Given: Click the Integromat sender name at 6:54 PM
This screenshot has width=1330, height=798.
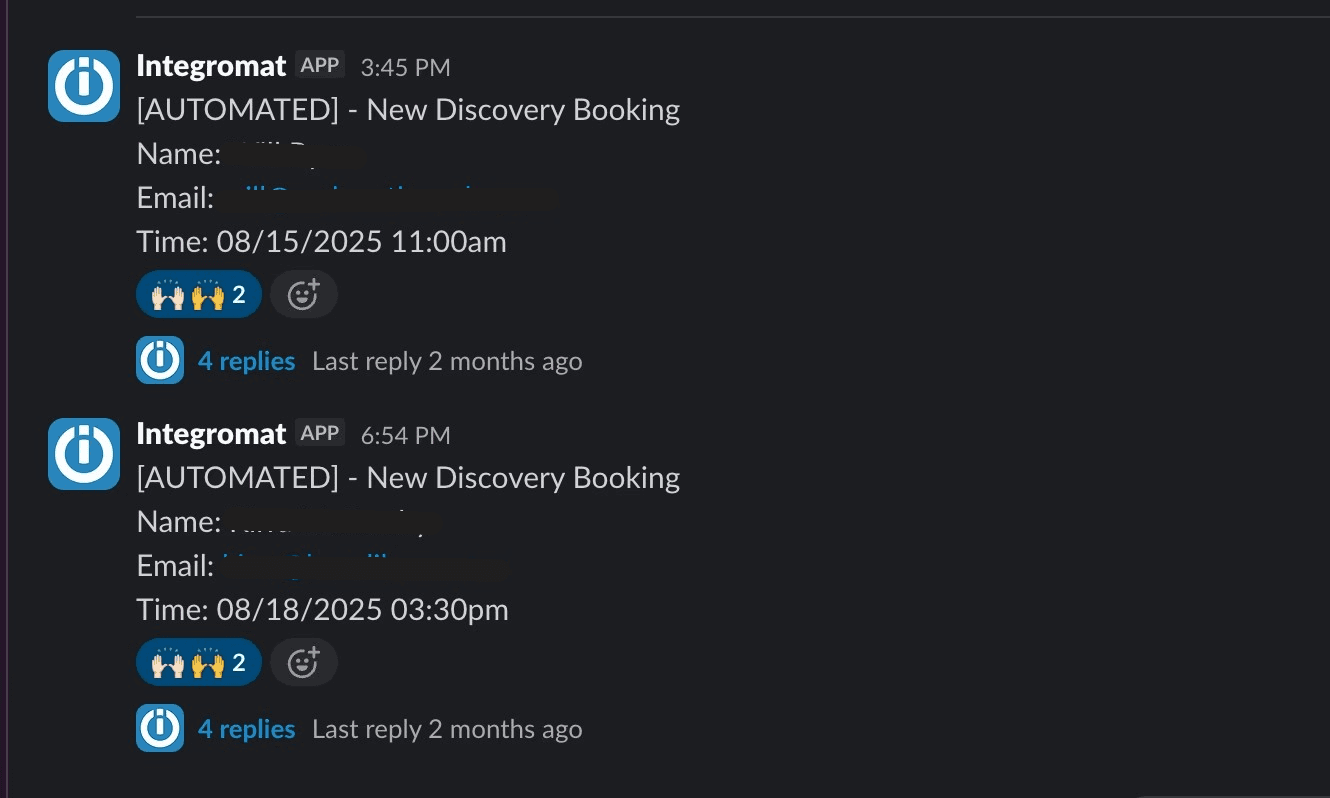Looking at the screenshot, I should point(211,434).
